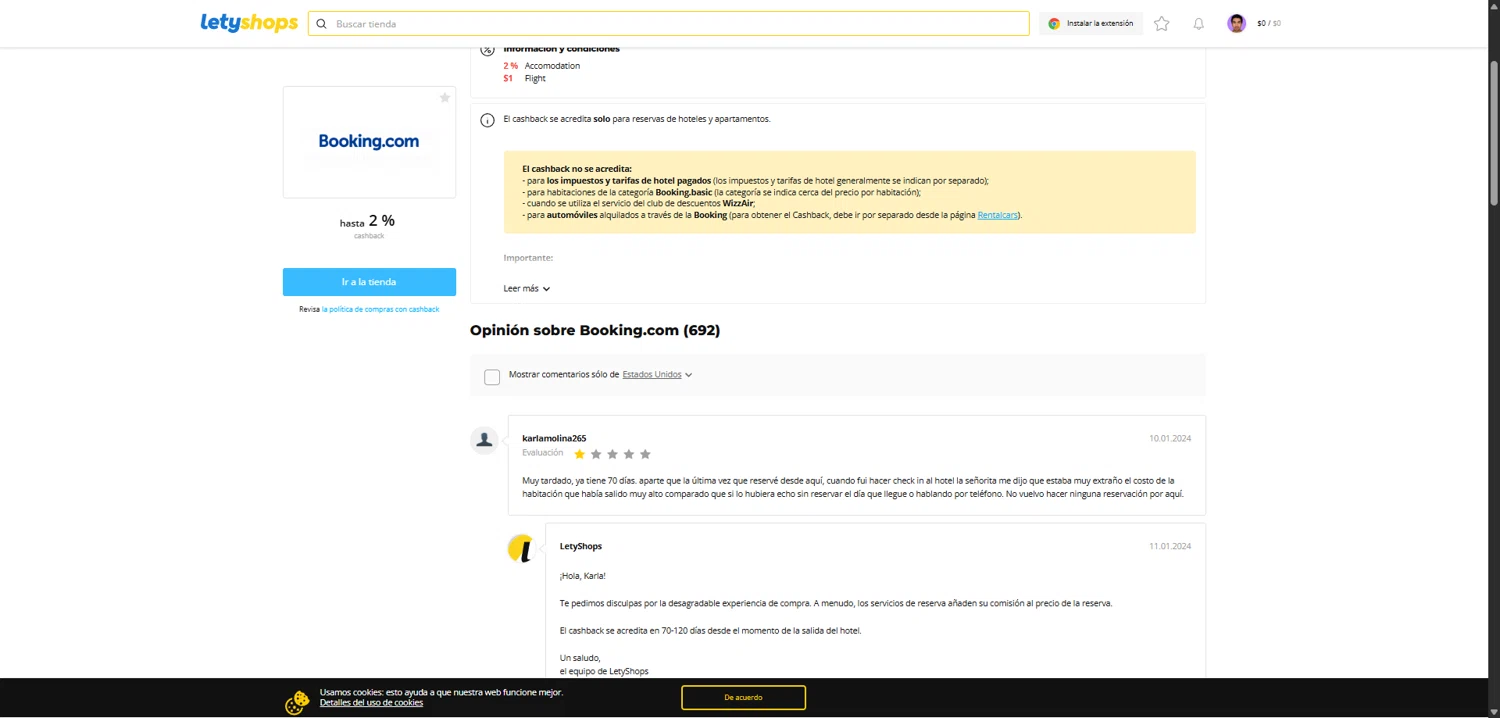
Task: Expand Leer más section
Action: coord(527,288)
